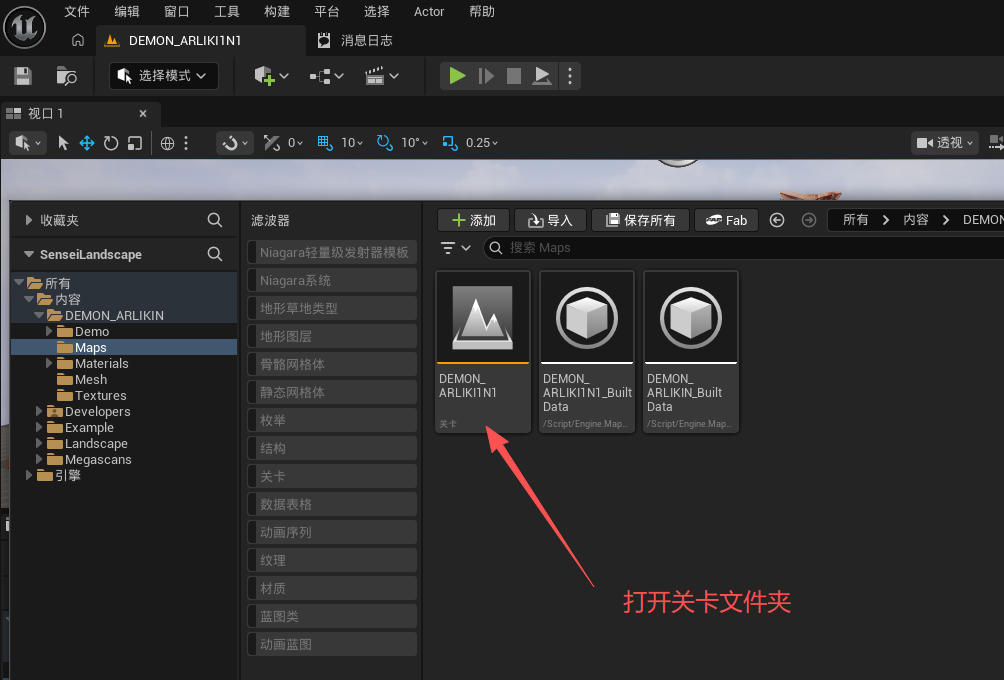The height and width of the screenshot is (680, 1004).
Task: Start play in editor
Action: tap(457, 76)
